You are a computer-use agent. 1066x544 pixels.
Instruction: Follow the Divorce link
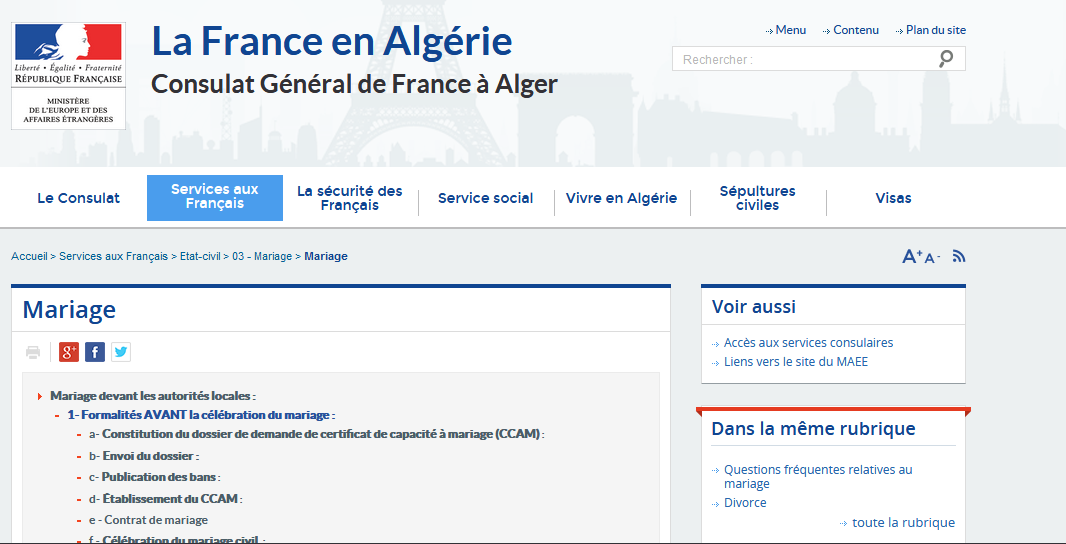click(745, 503)
